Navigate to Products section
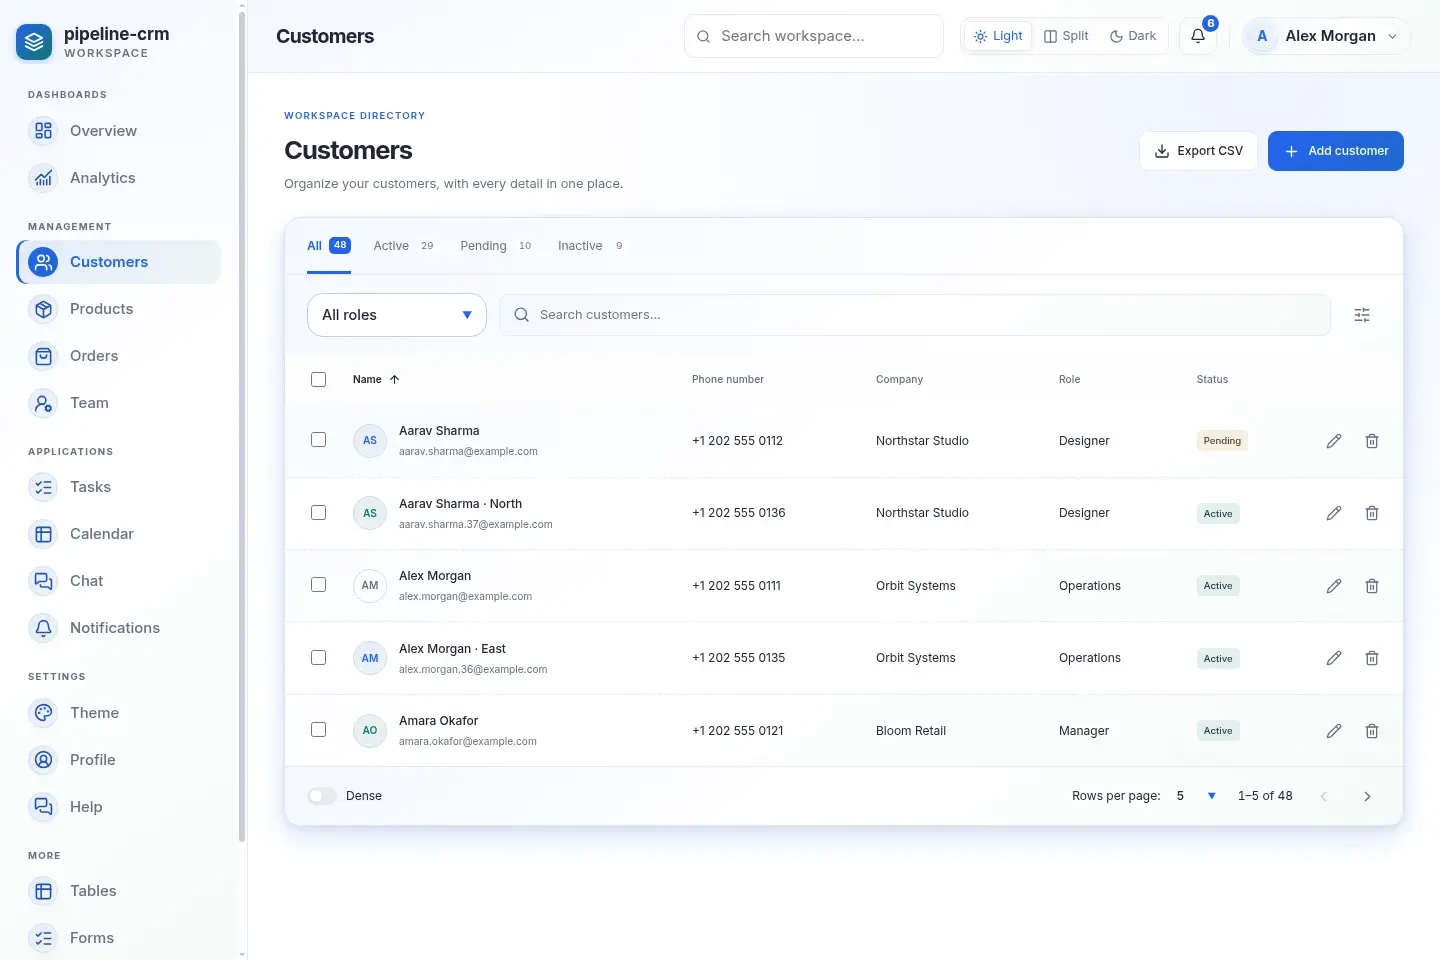The height and width of the screenshot is (960, 1440). point(119,309)
